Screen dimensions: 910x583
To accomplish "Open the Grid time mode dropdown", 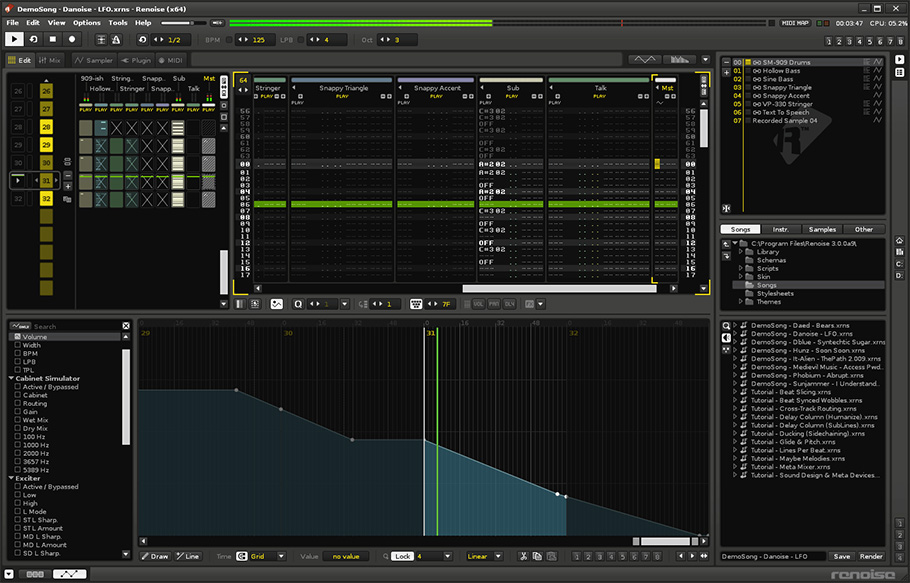I will click(x=263, y=556).
